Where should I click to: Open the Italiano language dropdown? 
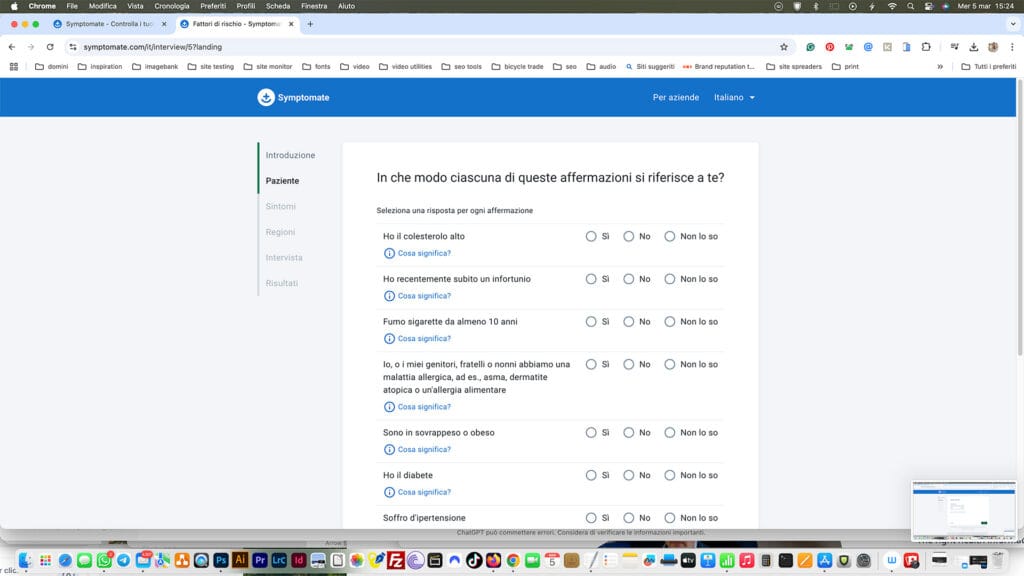pos(734,98)
